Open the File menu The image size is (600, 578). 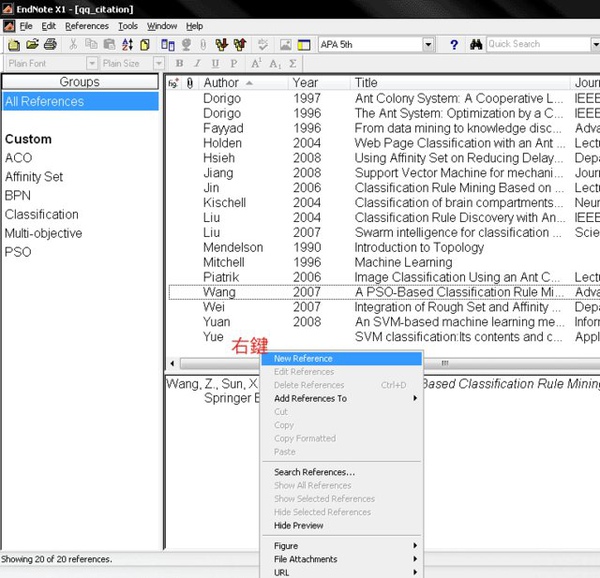point(26,26)
